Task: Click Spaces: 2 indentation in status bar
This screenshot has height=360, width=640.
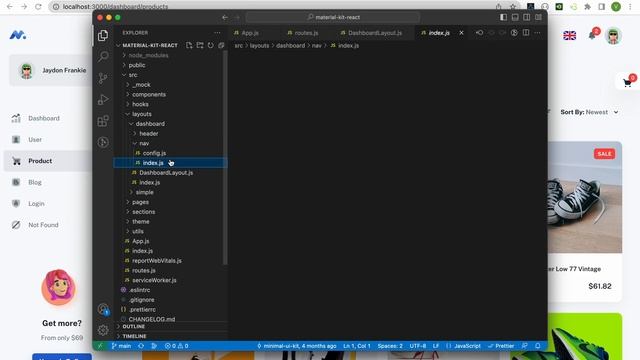Action: (x=390, y=346)
